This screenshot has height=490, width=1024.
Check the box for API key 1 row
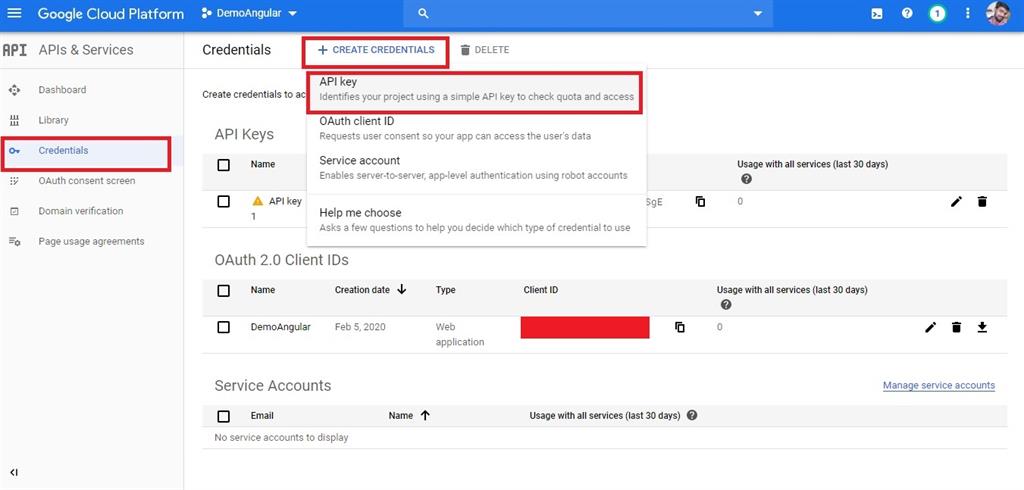(223, 202)
